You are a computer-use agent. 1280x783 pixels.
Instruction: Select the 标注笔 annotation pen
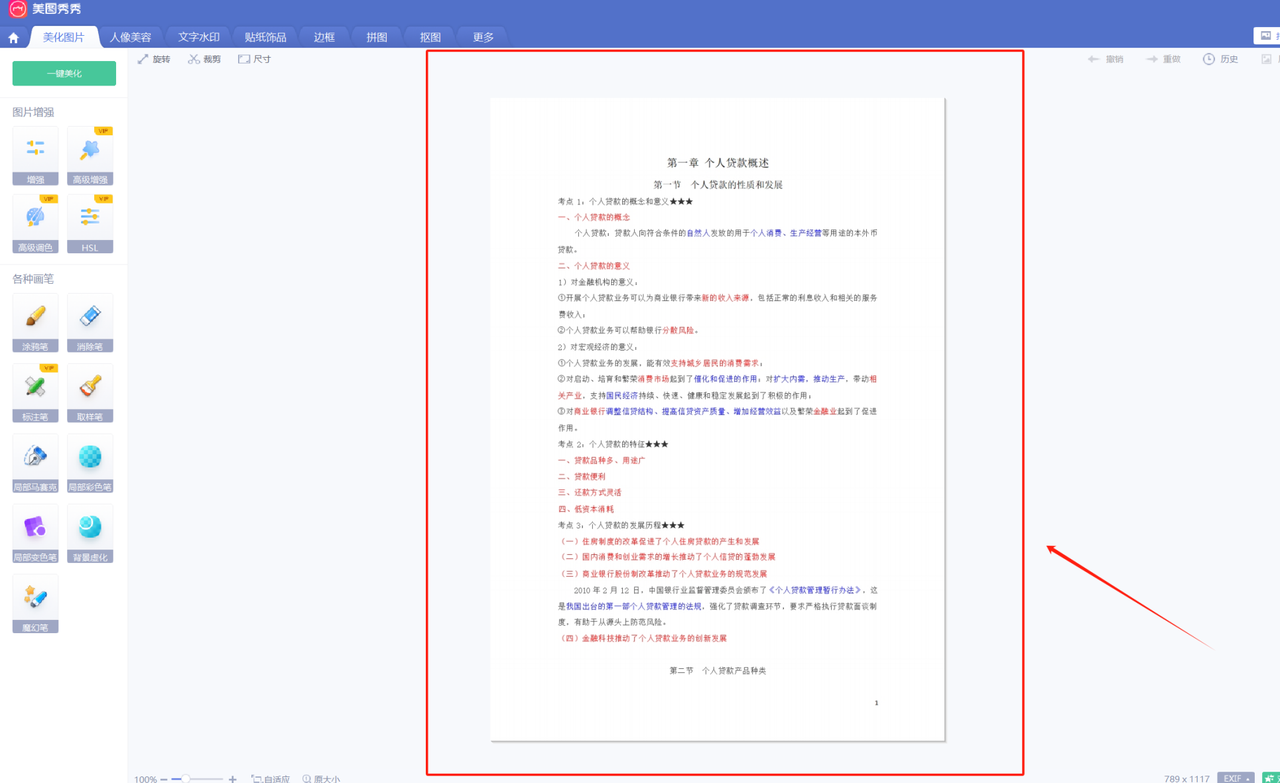click(x=35, y=393)
